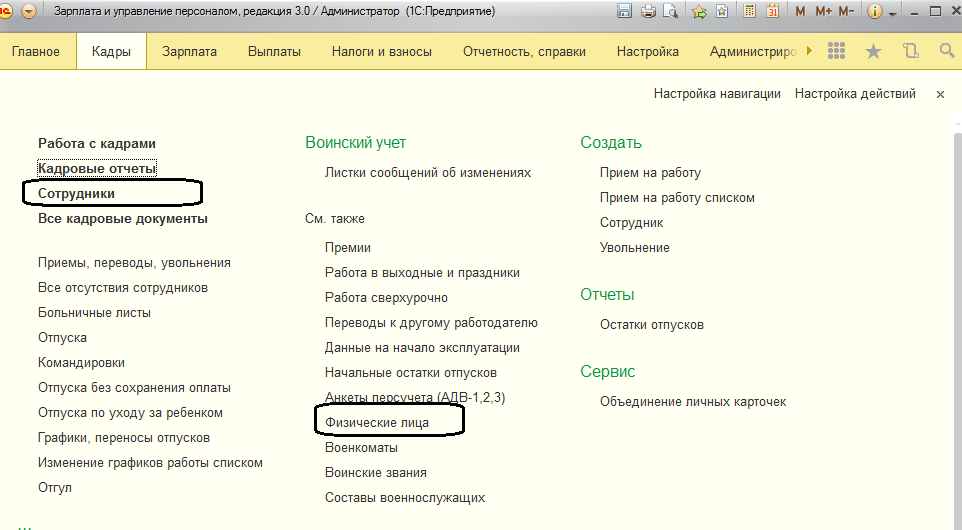The height and width of the screenshot is (530, 962).
Task: Click the M memory button
Action: pos(800,11)
